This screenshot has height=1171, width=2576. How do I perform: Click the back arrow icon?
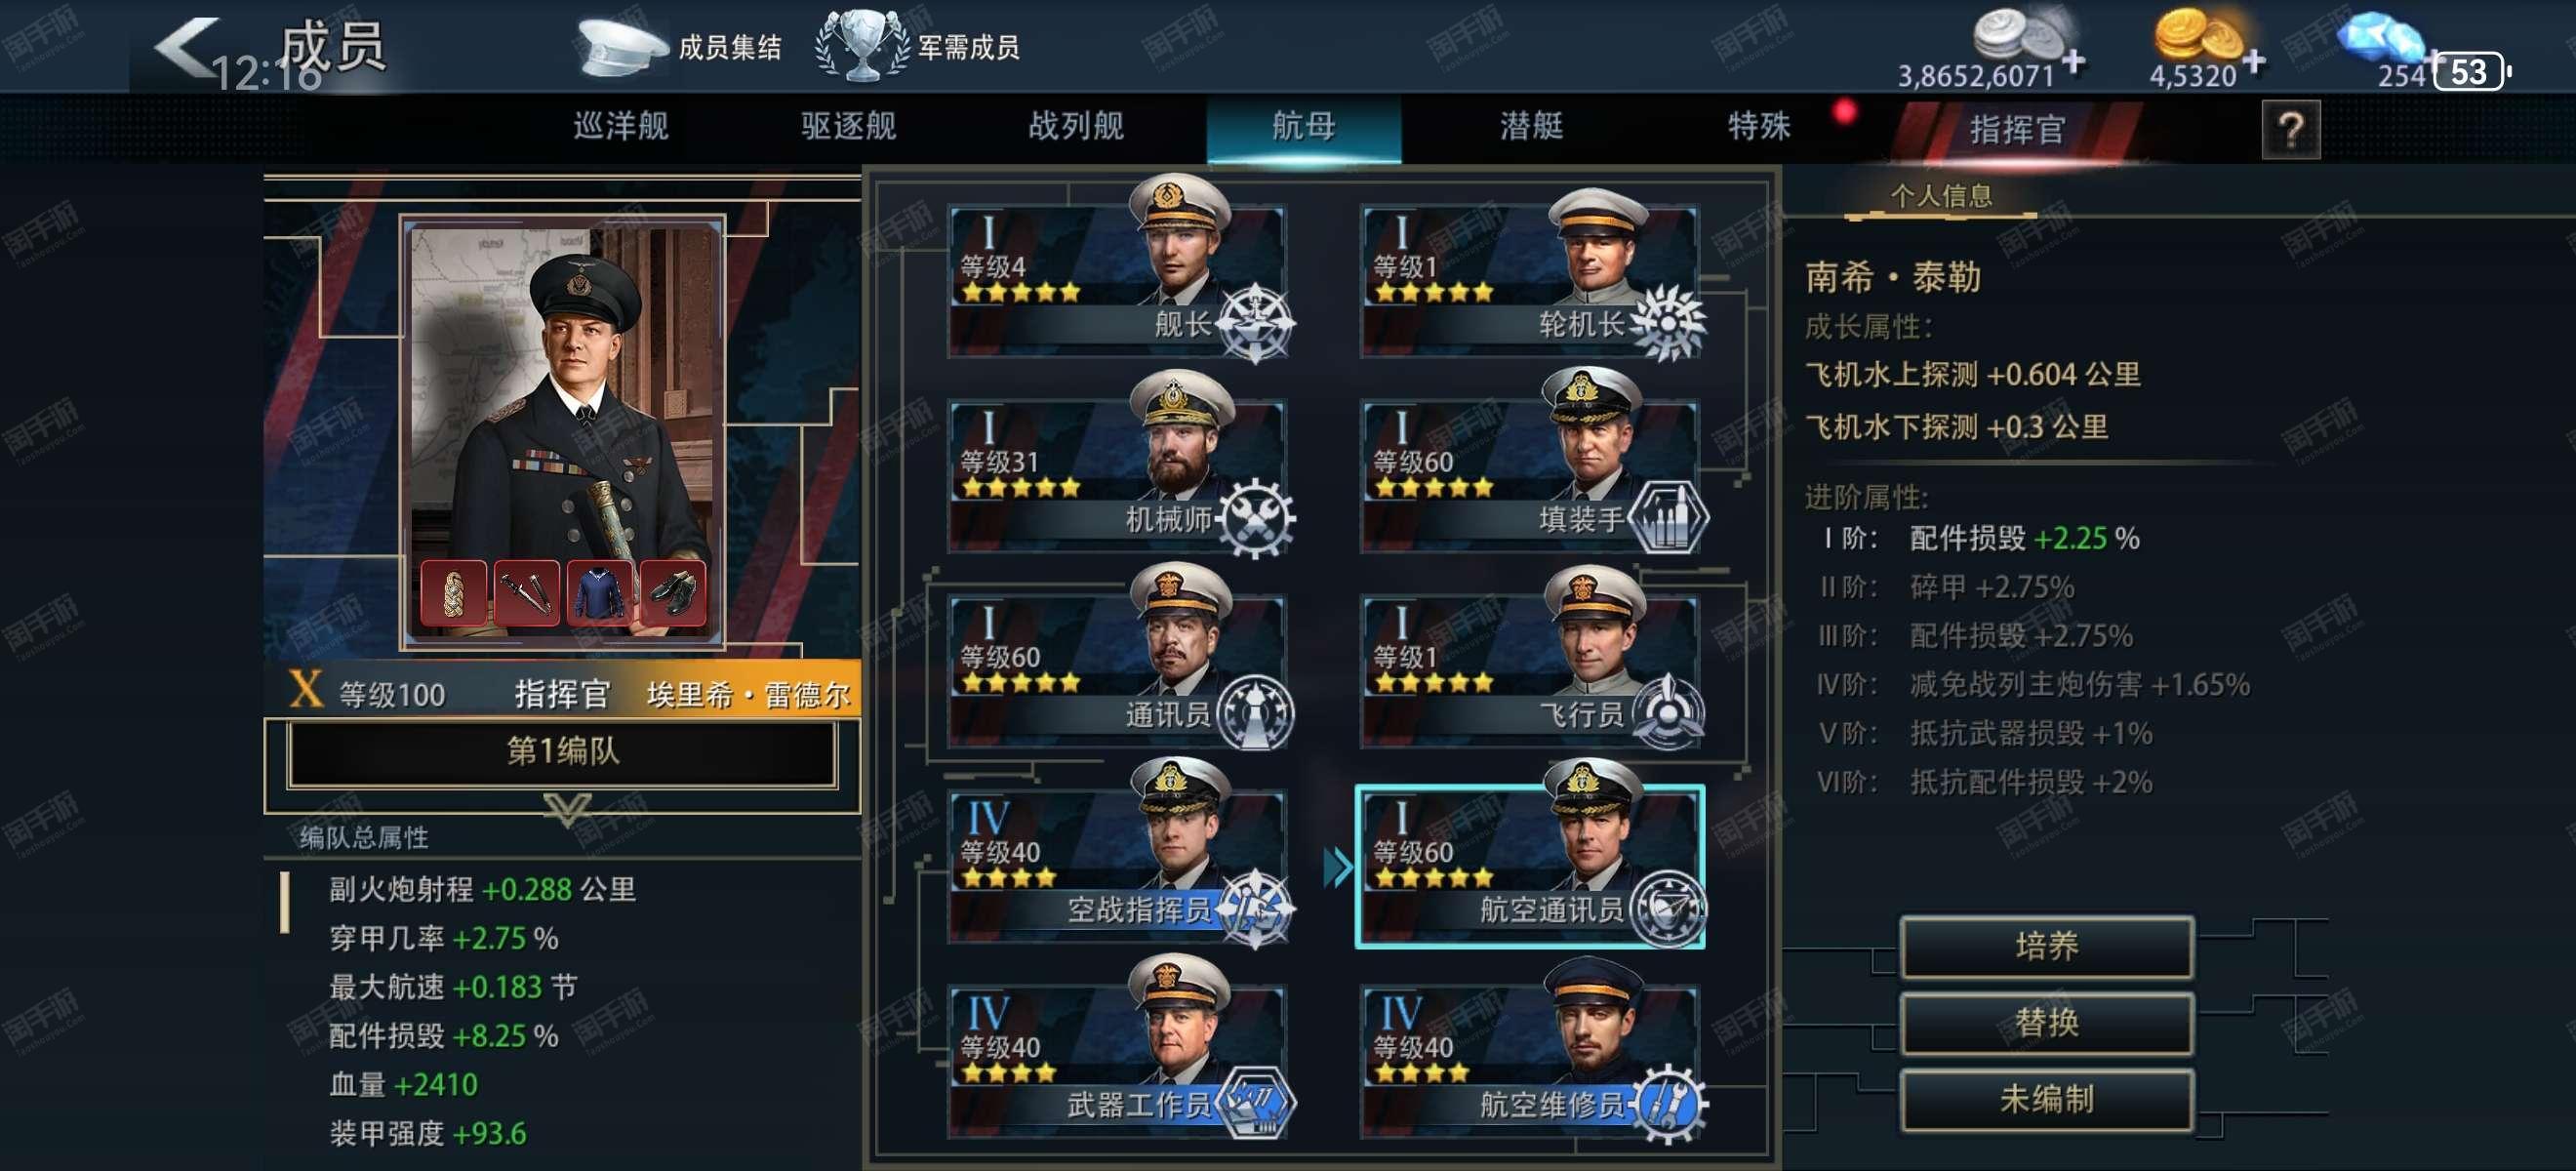(x=186, y=46)
